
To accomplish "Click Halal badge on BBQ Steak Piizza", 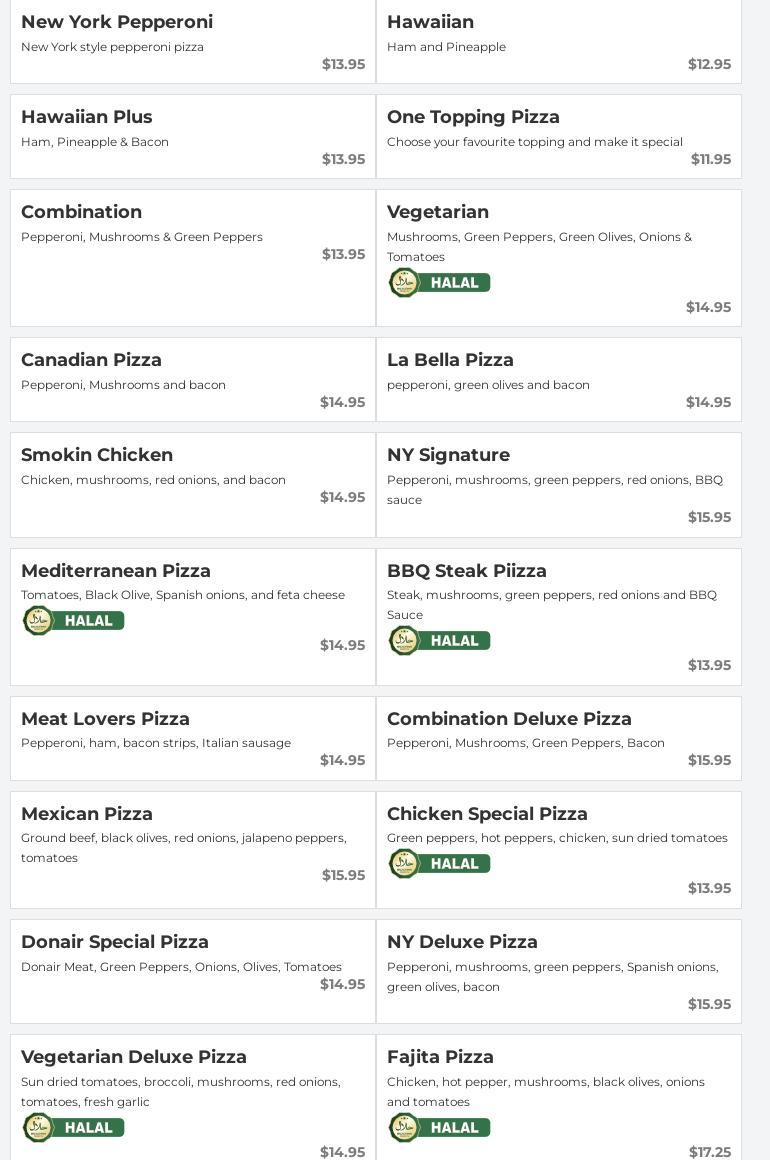I will point(439,641).
